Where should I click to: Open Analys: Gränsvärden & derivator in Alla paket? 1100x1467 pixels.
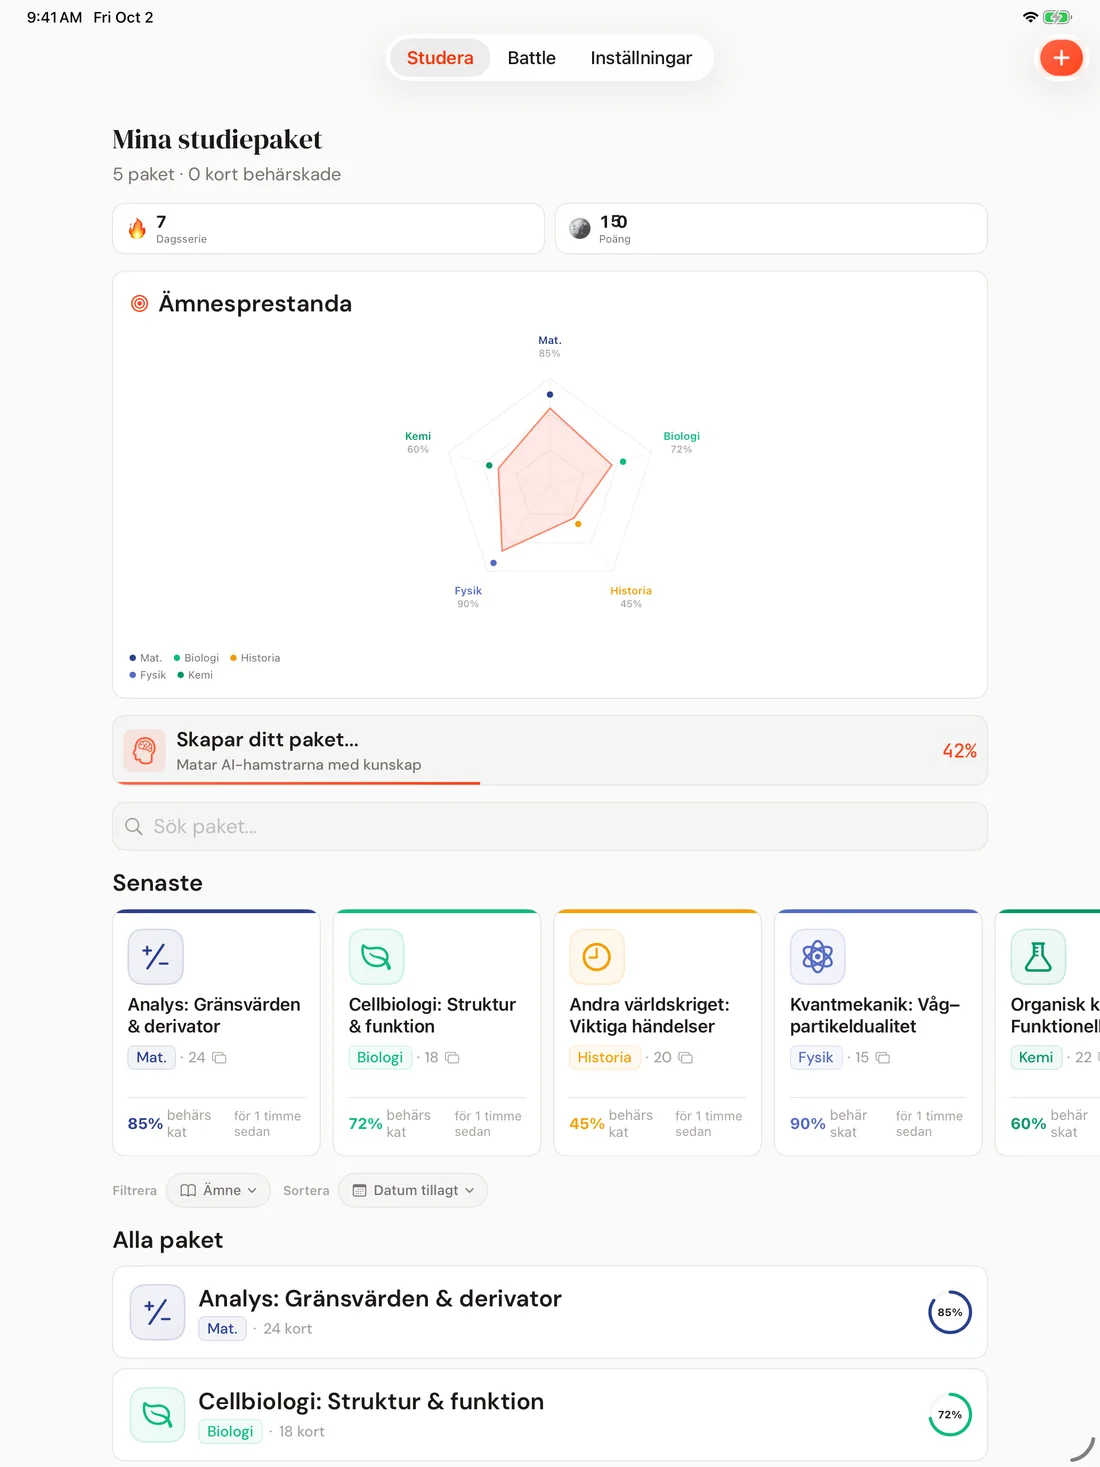point(550,1312)
